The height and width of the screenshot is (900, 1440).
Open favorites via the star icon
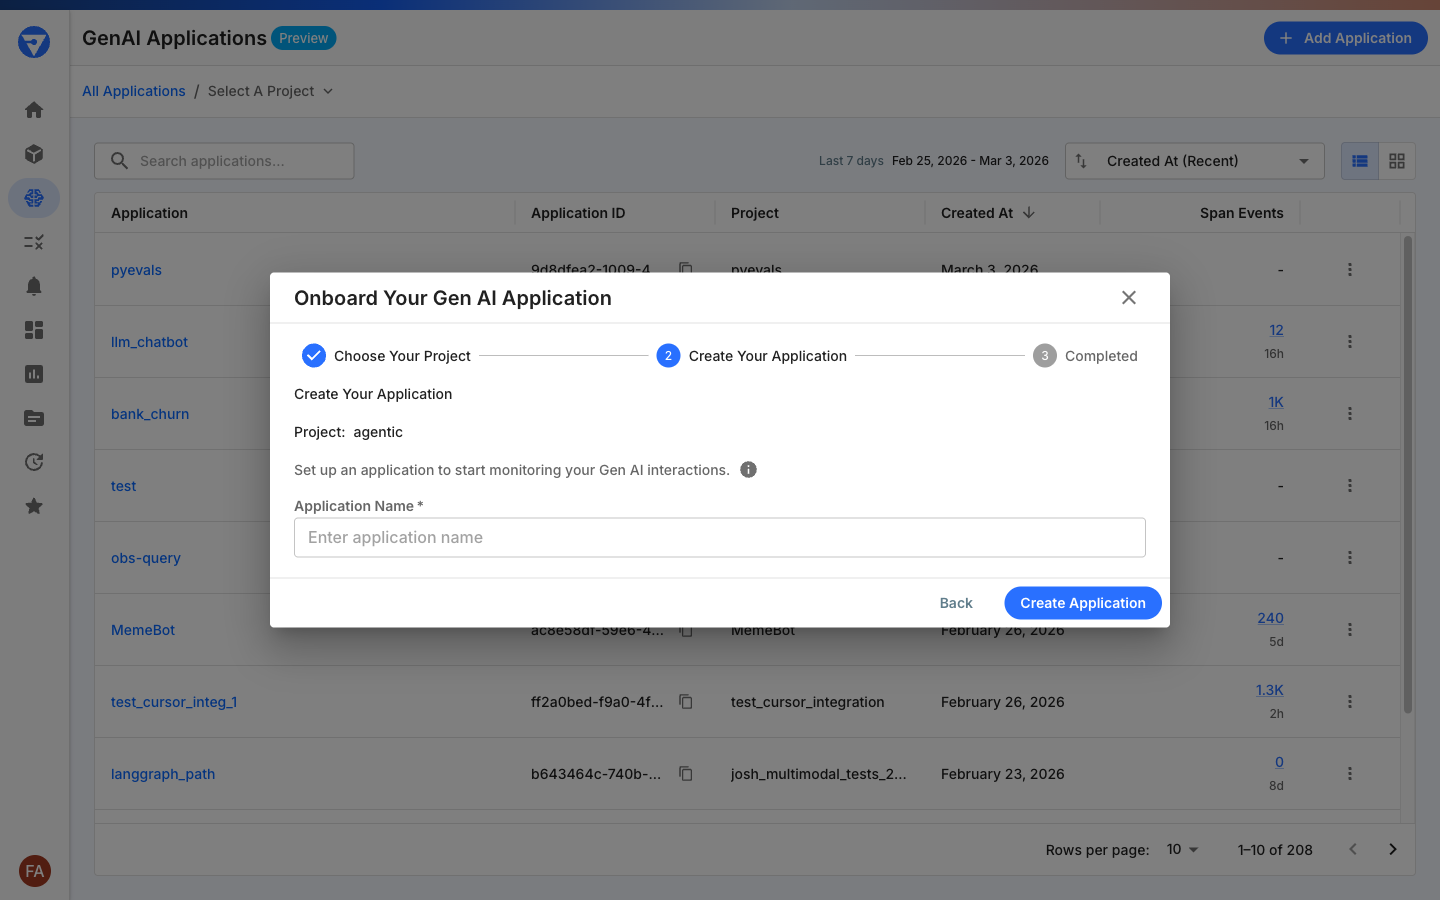34,506
